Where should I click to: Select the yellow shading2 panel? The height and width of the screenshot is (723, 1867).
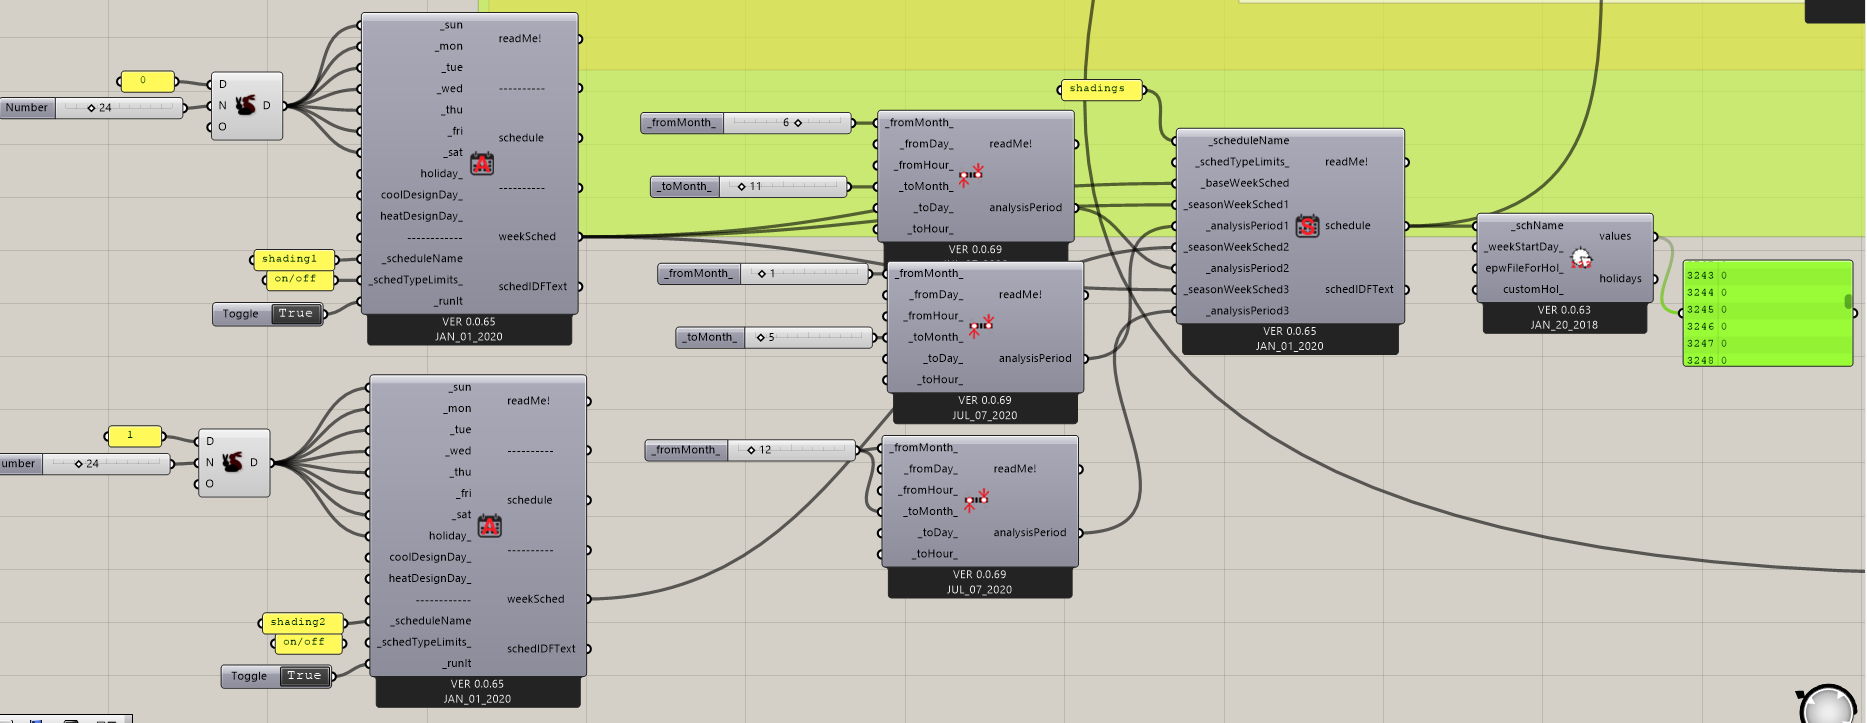pyautogui.click(x=301, y=622)
